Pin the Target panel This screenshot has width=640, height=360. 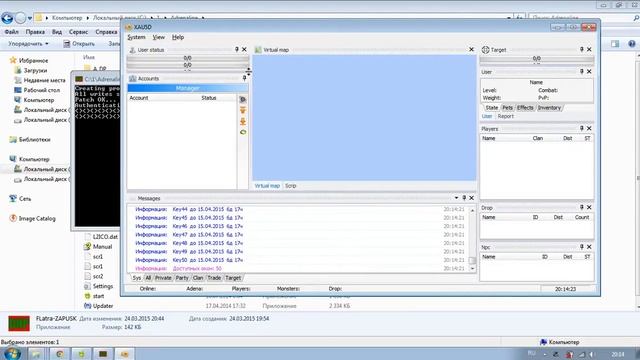point(582,49)
